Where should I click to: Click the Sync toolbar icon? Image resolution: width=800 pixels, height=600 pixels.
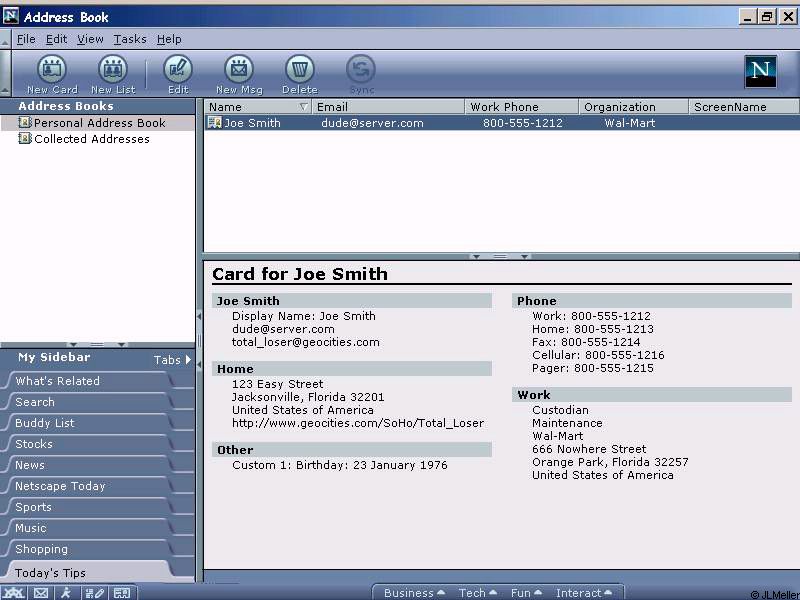(x=361, y=69)
